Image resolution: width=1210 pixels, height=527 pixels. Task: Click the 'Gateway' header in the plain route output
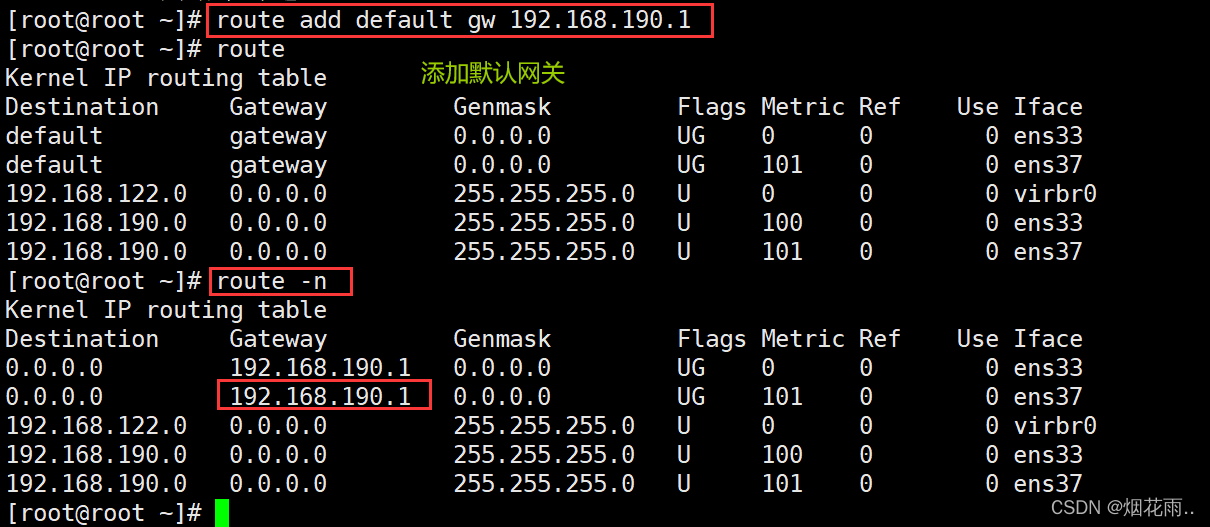click(278, 107)
